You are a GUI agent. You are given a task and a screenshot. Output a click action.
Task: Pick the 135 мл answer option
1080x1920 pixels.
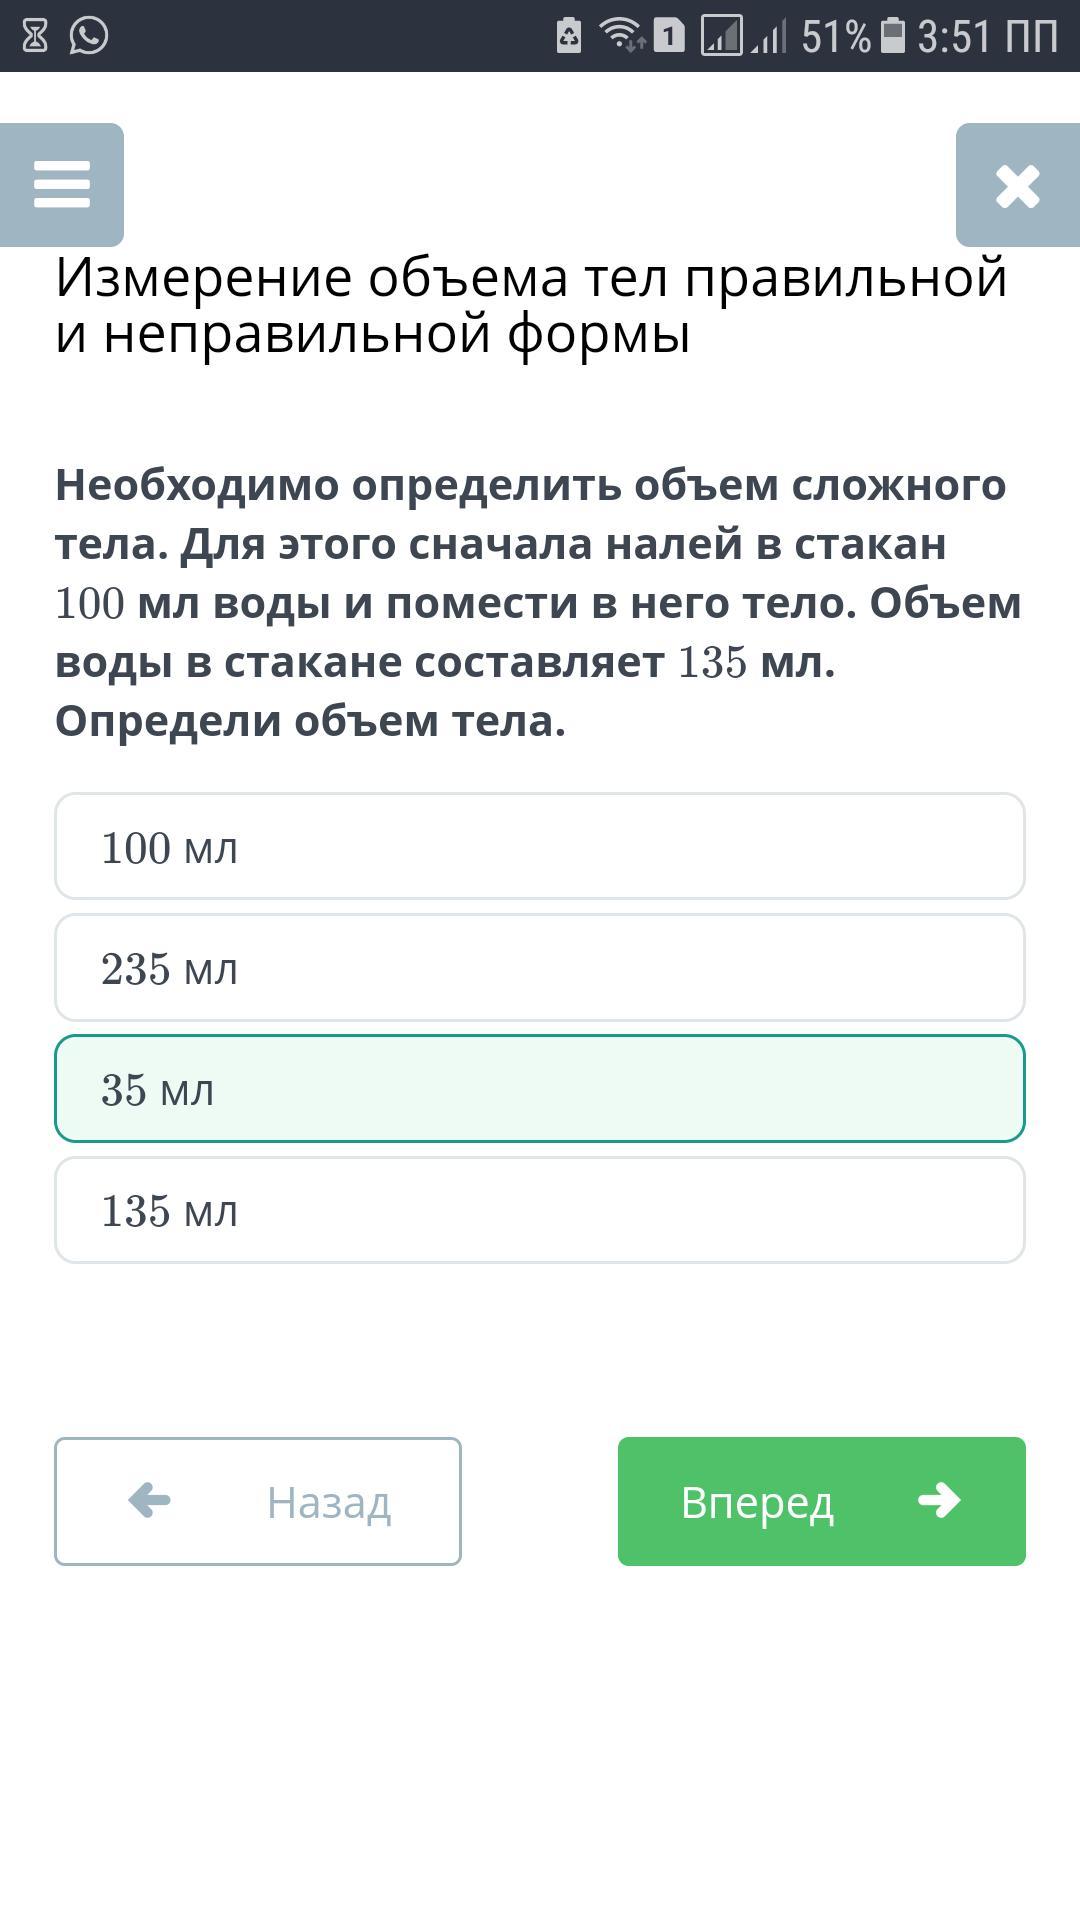click(x=540, y=1210)
